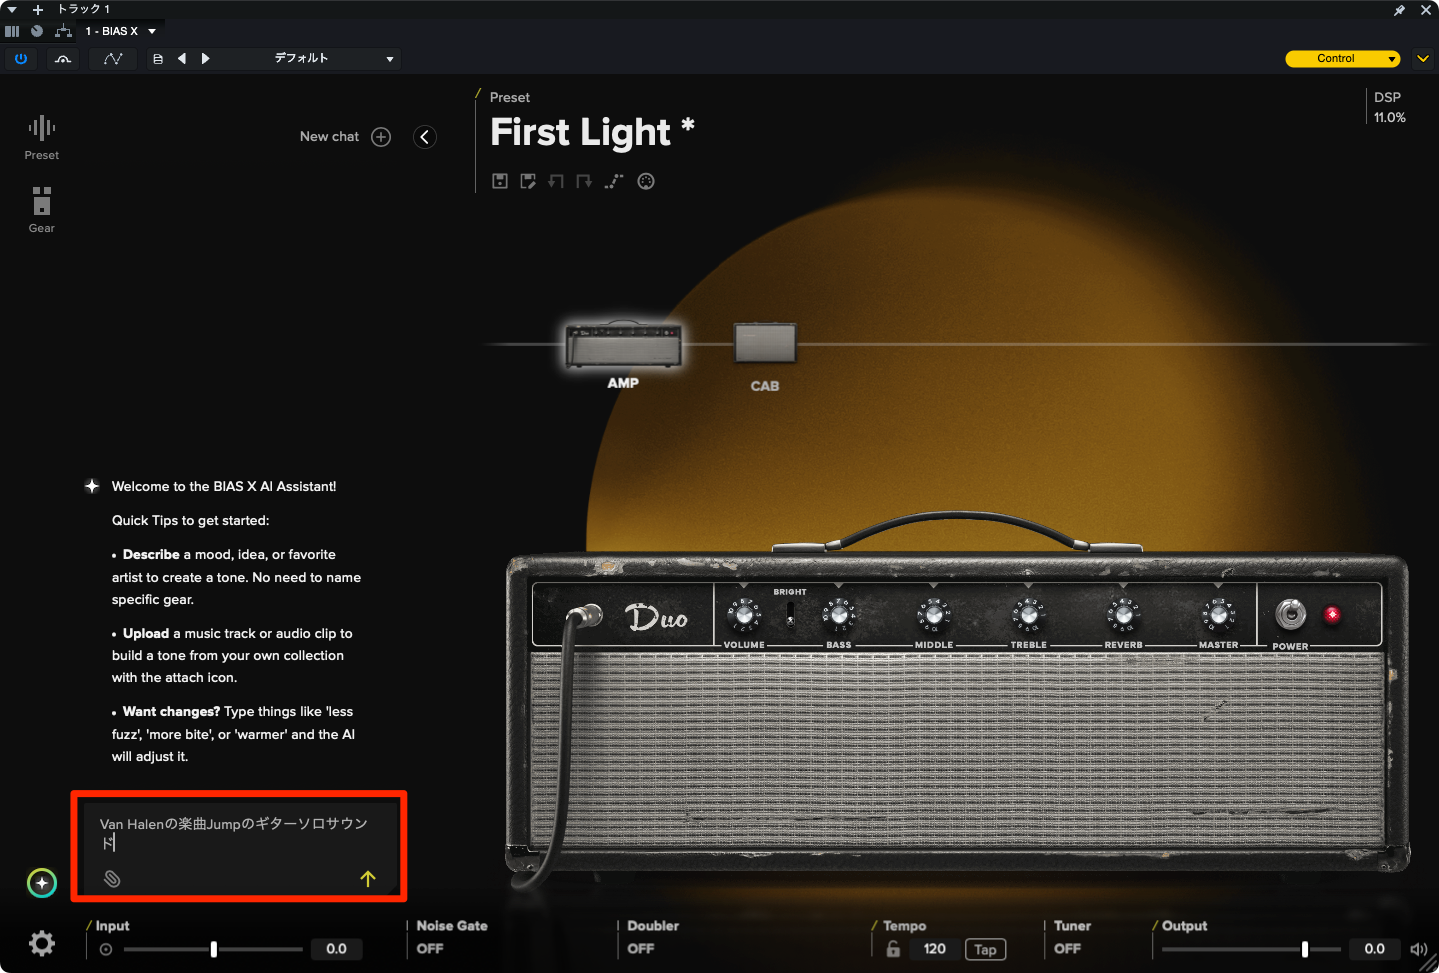Send the chat message with arrow icon
Image resolution: width=1439 pixels, height=973 pixels.
[367, 879]
